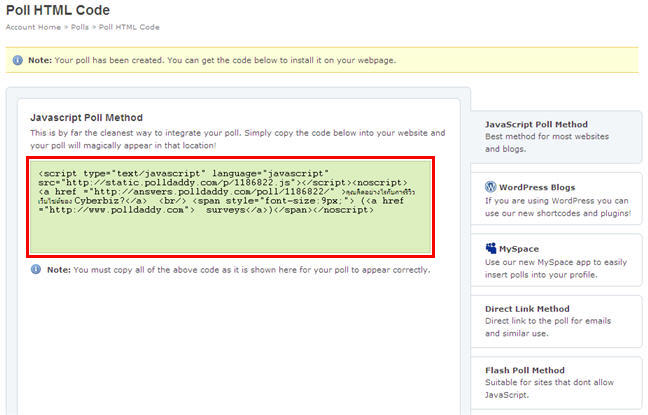Click the MySpace people icon
This screenshot has width=648, height=415.
point(491,248)
